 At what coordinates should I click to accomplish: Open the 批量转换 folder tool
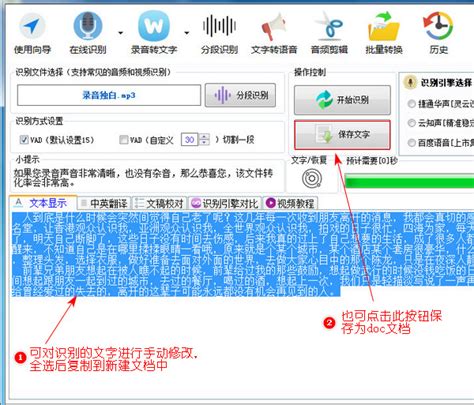pos(384,26)
